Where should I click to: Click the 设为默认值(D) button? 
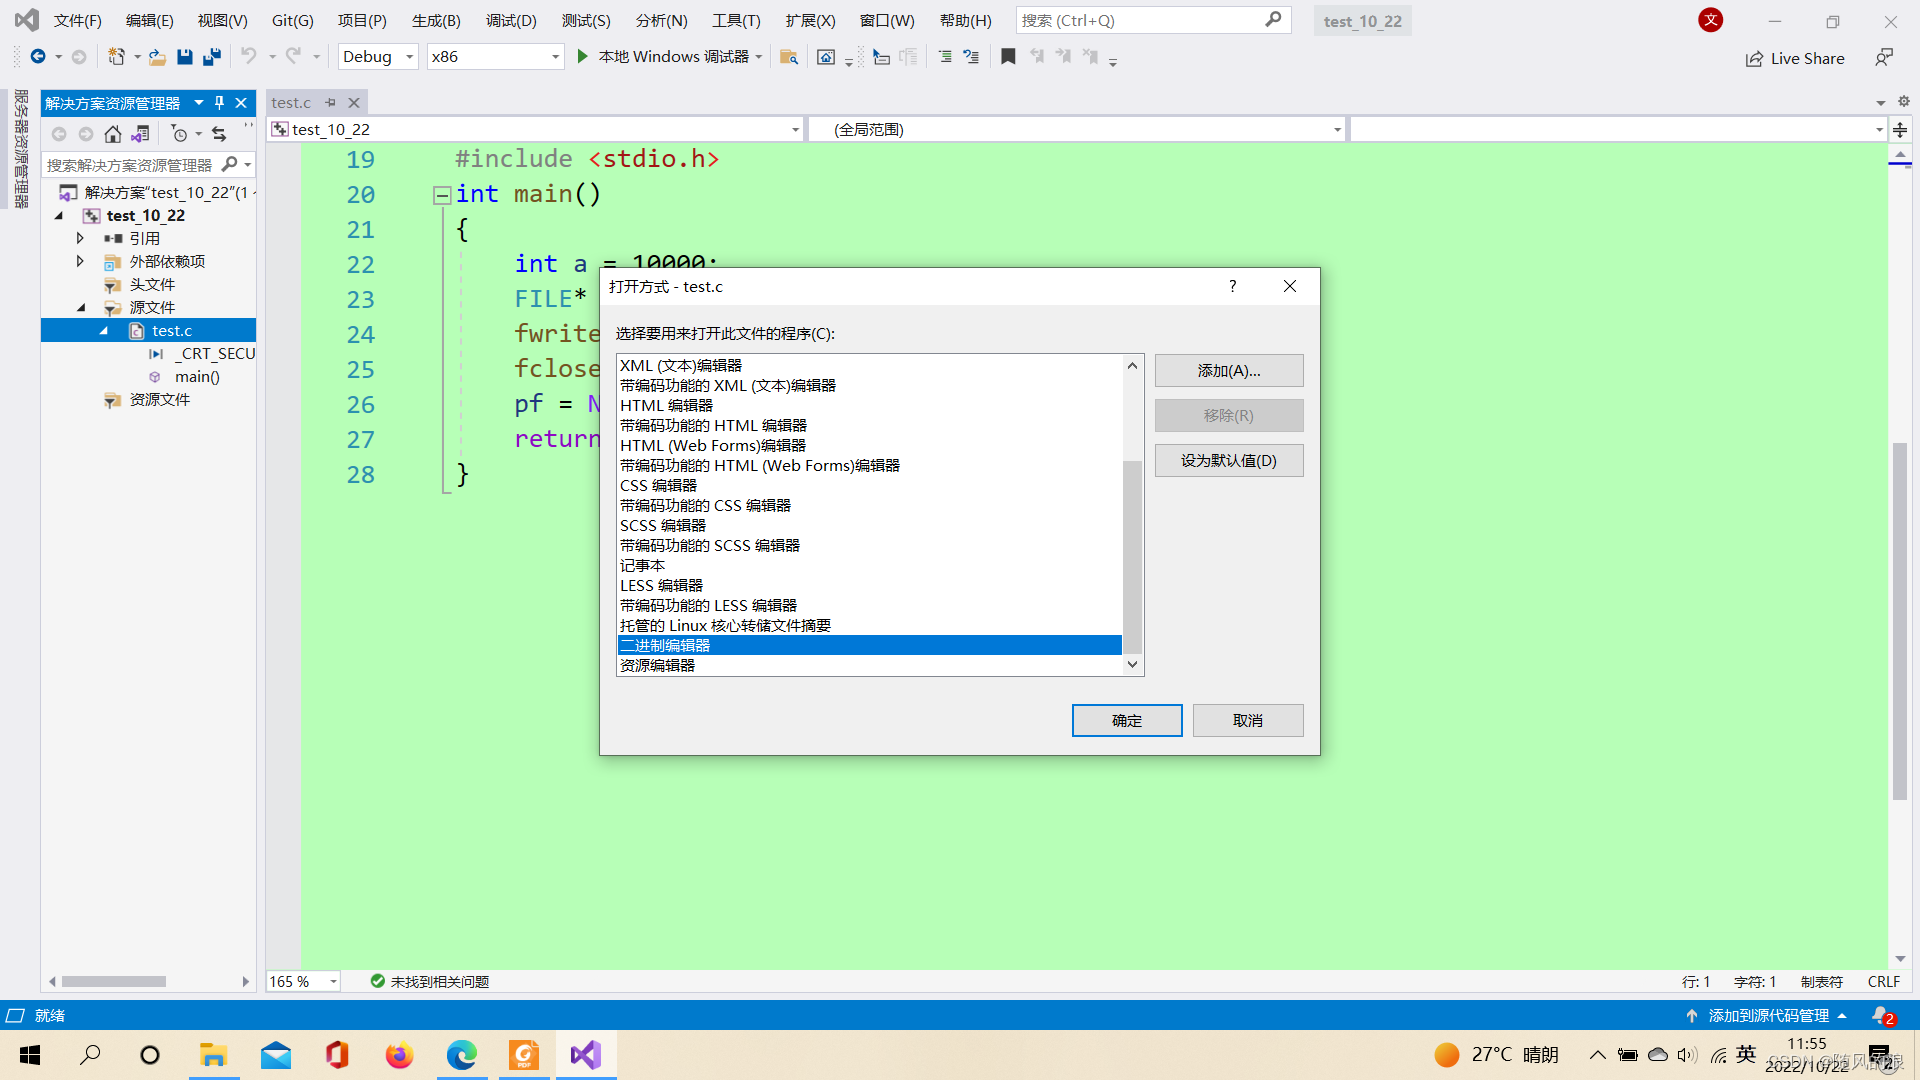pos(1228,461)
